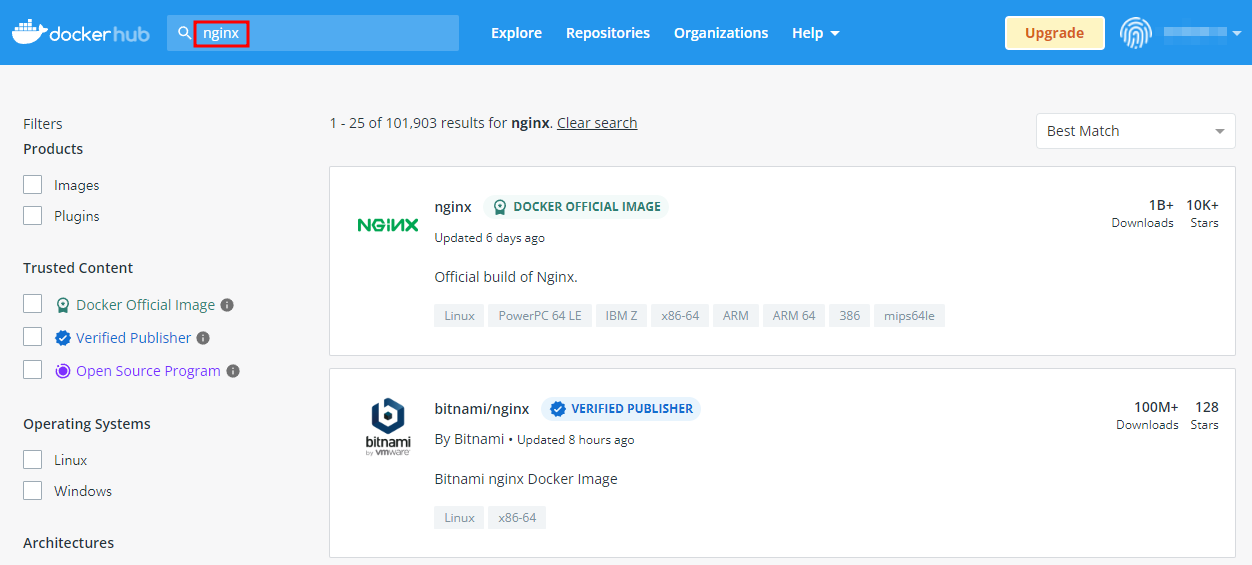1252x565 pixels.
Task: Click the nginx result's official image ribbon icon
Action: pos(500,207)
